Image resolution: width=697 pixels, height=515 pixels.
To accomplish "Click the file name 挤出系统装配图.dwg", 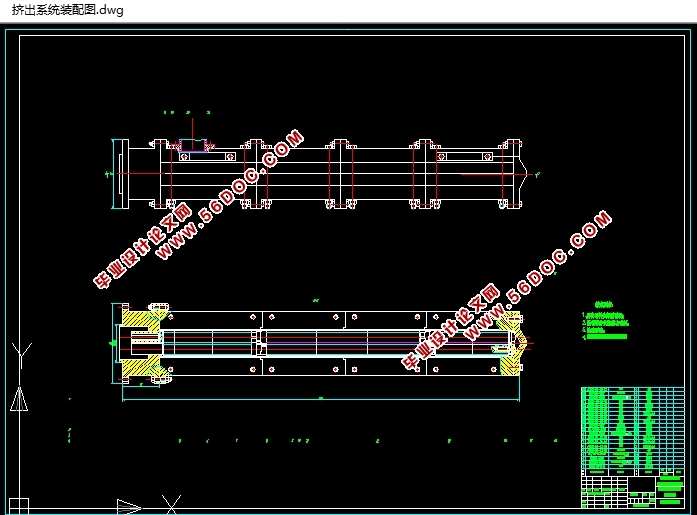I will [68, 10].
